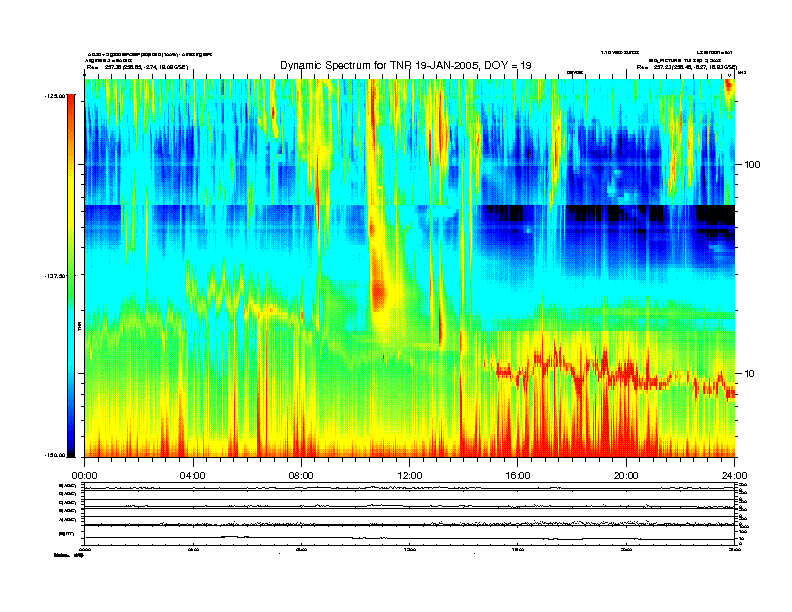Click the vertical rainbow color scale bar

tap(71, 276)
